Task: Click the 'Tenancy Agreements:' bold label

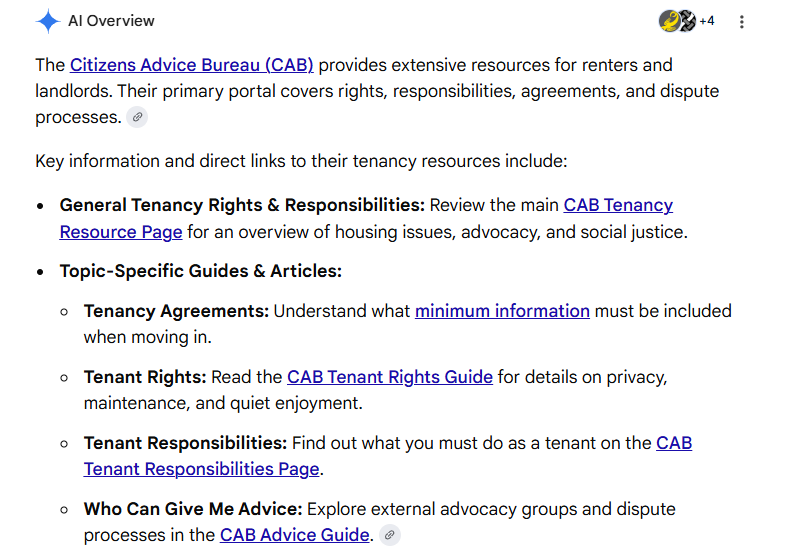Action: (176, 311)
